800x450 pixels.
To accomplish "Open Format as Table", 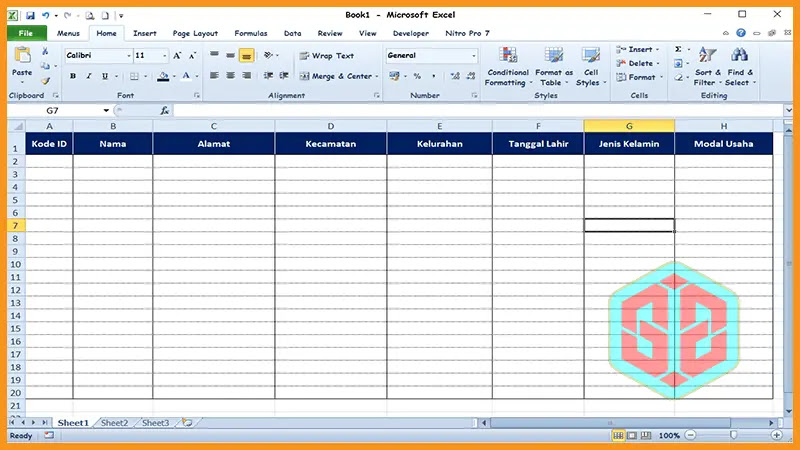I will pyautogui.click(x=554, y=66).
